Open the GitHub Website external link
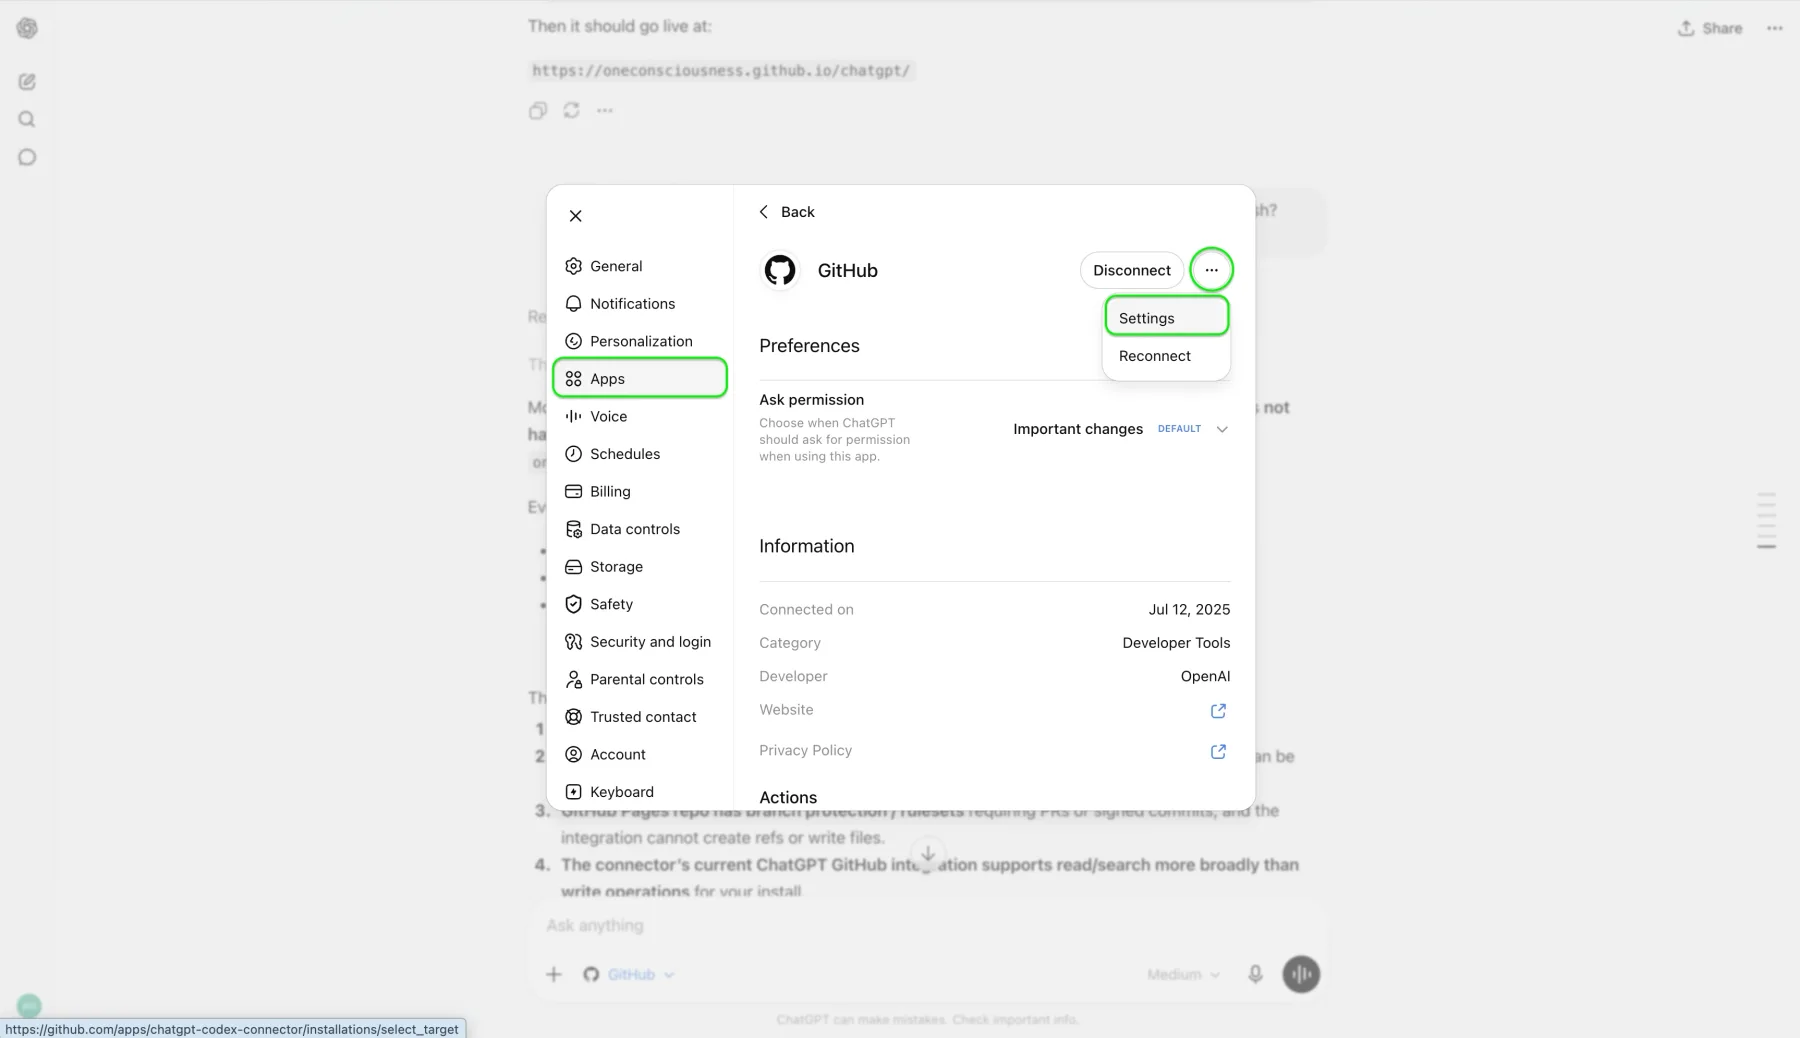 pos(1218,711)
